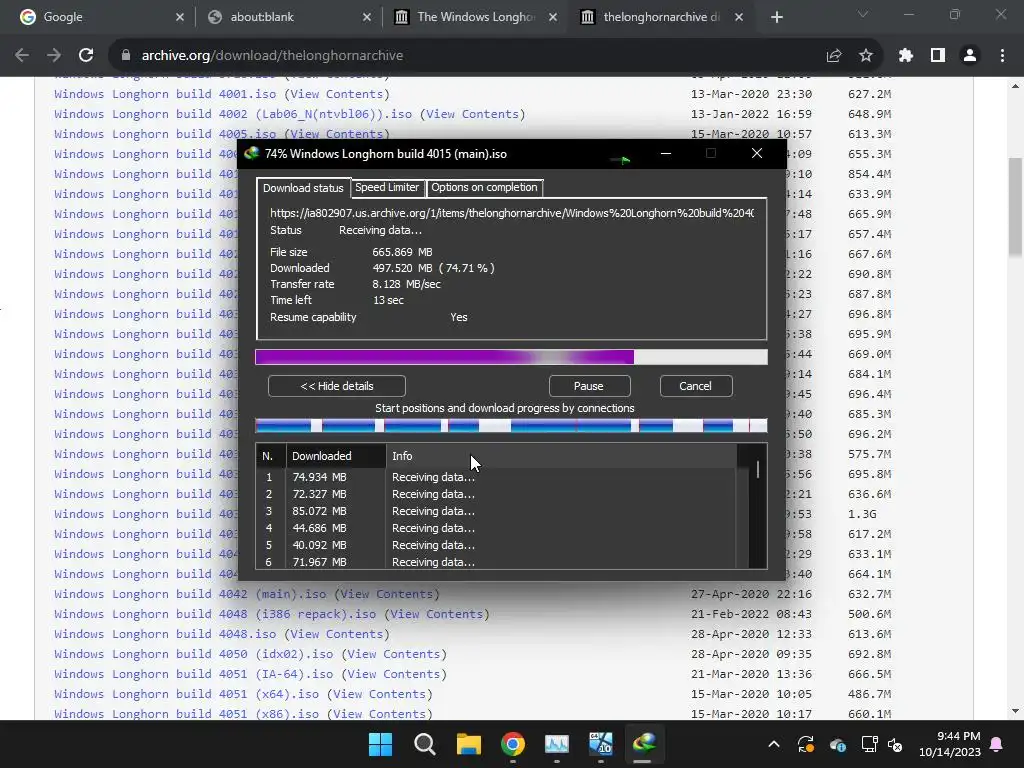Open Internet Download Manager taskbar icon

point(644,744)
